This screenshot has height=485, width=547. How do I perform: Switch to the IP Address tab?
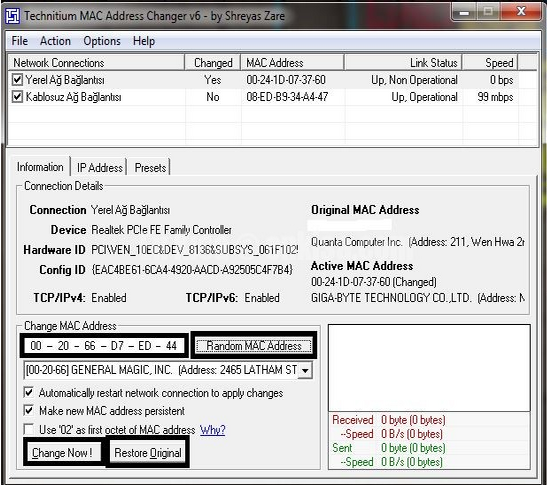[100, 167]
